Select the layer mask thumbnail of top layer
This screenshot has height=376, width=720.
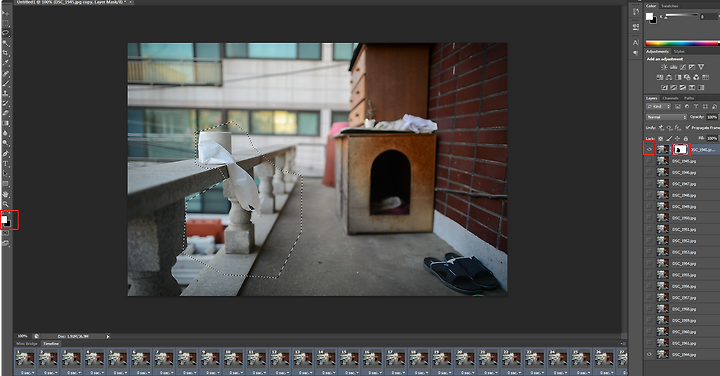(681, 149)
